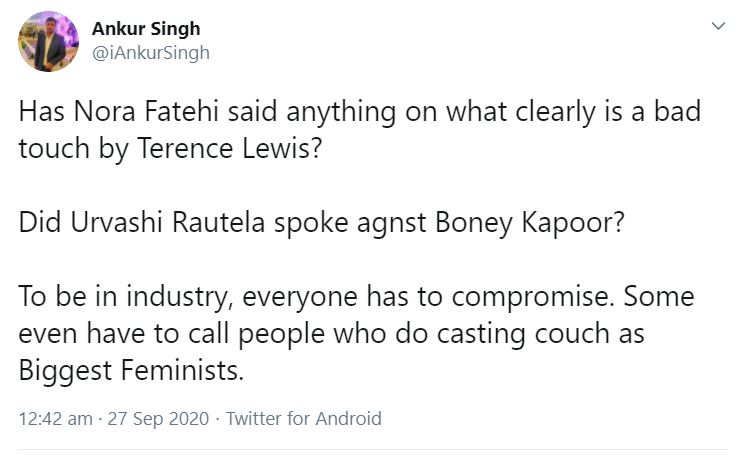This screenshot has width=743, height=455.
Task: Click the name Nora Fatehi in tweet
Action: click(146, 112)
